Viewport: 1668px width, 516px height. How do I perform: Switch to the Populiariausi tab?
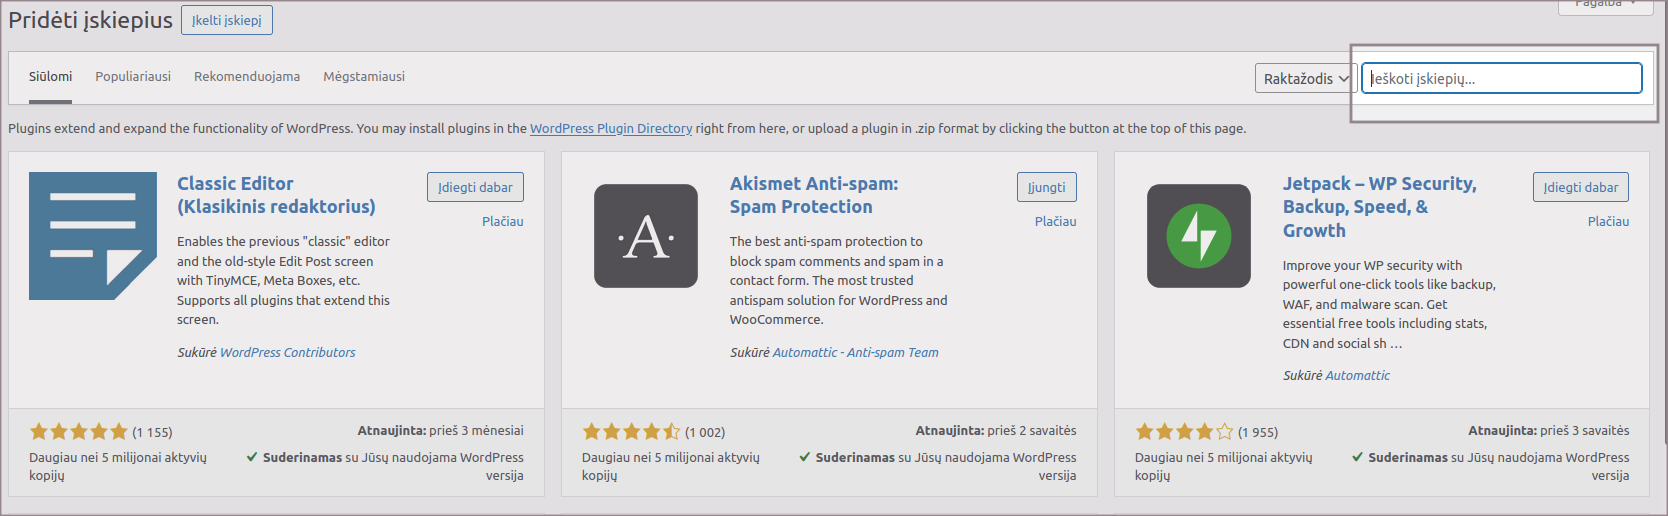tap(133, 76)
